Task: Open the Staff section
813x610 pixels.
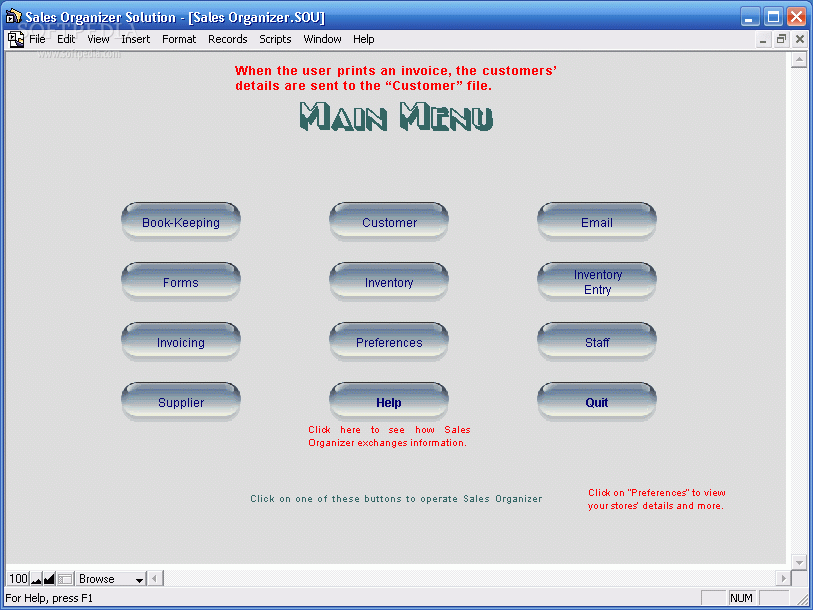Action: coord(597,342)
